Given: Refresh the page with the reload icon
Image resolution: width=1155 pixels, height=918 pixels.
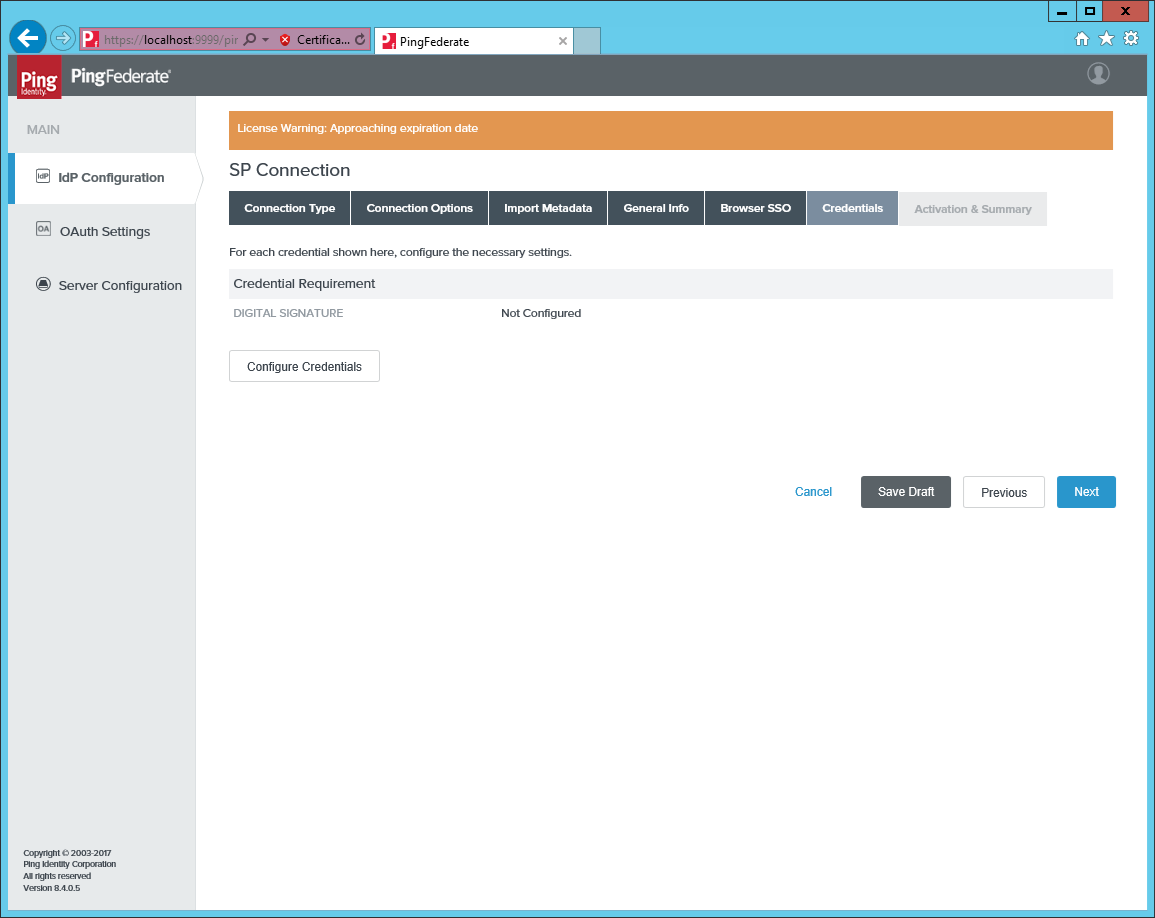Looking at the screenshot, I should pos(360,40).
